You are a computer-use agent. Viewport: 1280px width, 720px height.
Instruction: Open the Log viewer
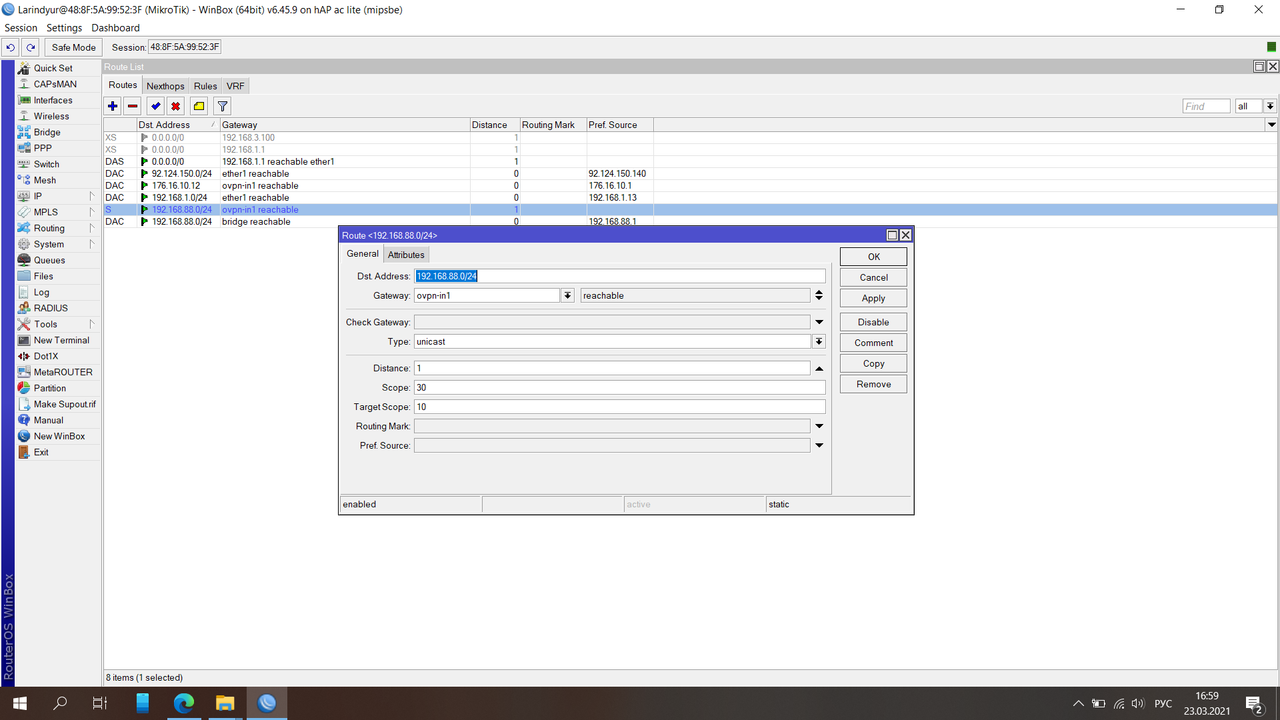coord(41,292)
